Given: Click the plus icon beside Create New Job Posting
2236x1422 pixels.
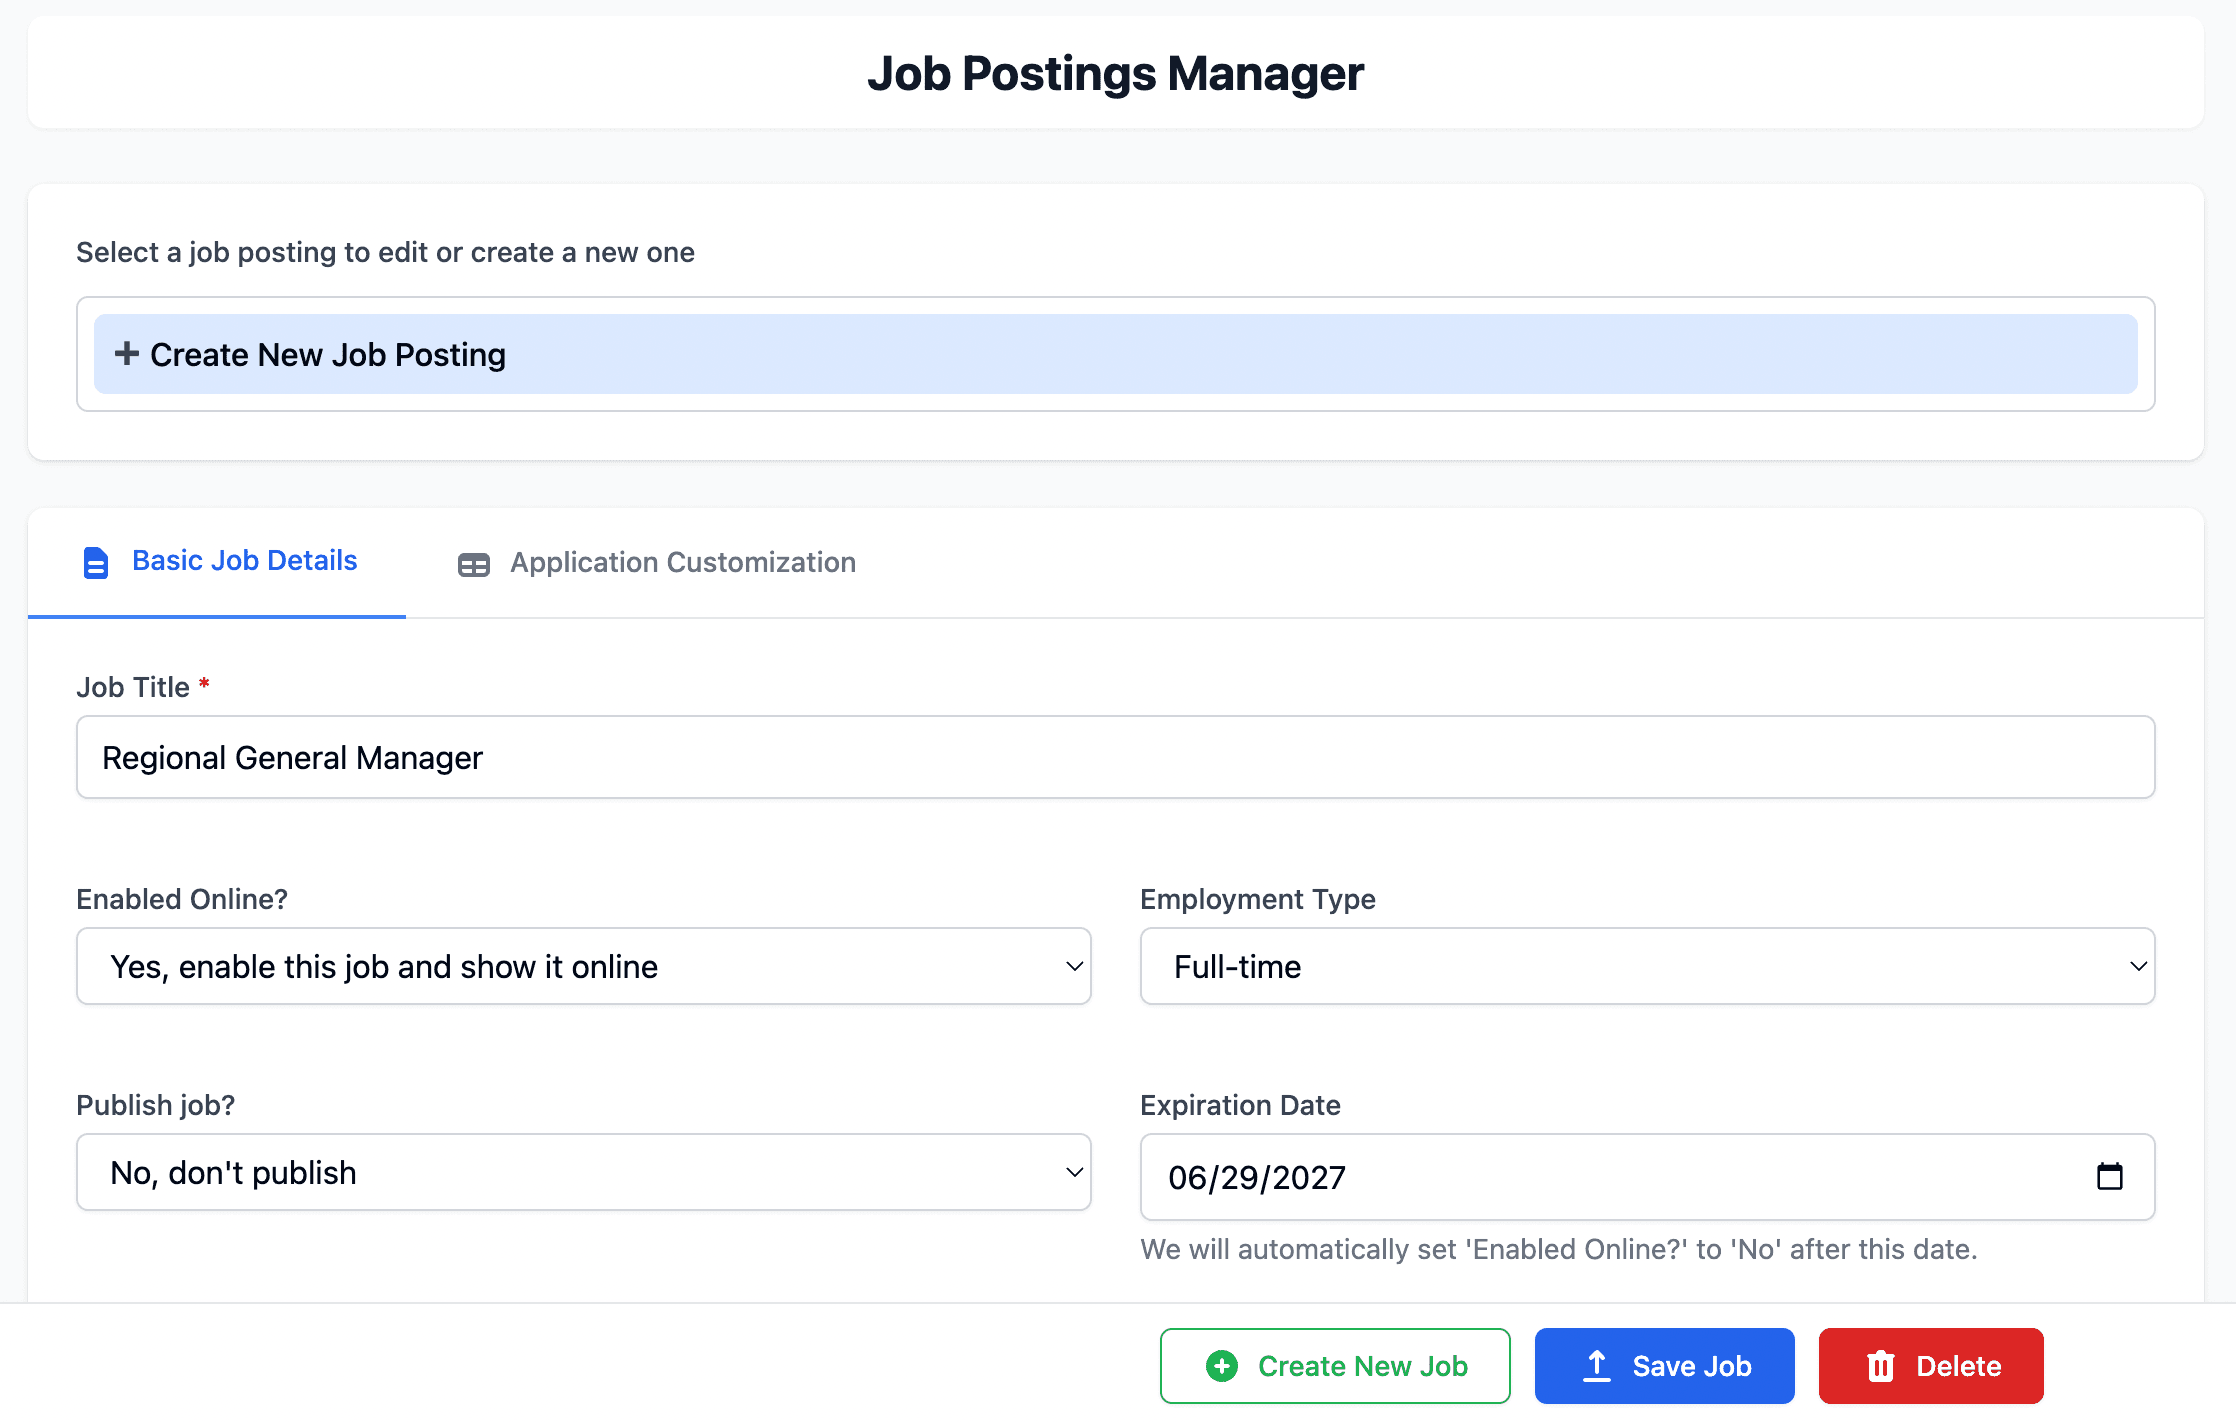Looking at the screenshot, I should (x=126, y=353).
